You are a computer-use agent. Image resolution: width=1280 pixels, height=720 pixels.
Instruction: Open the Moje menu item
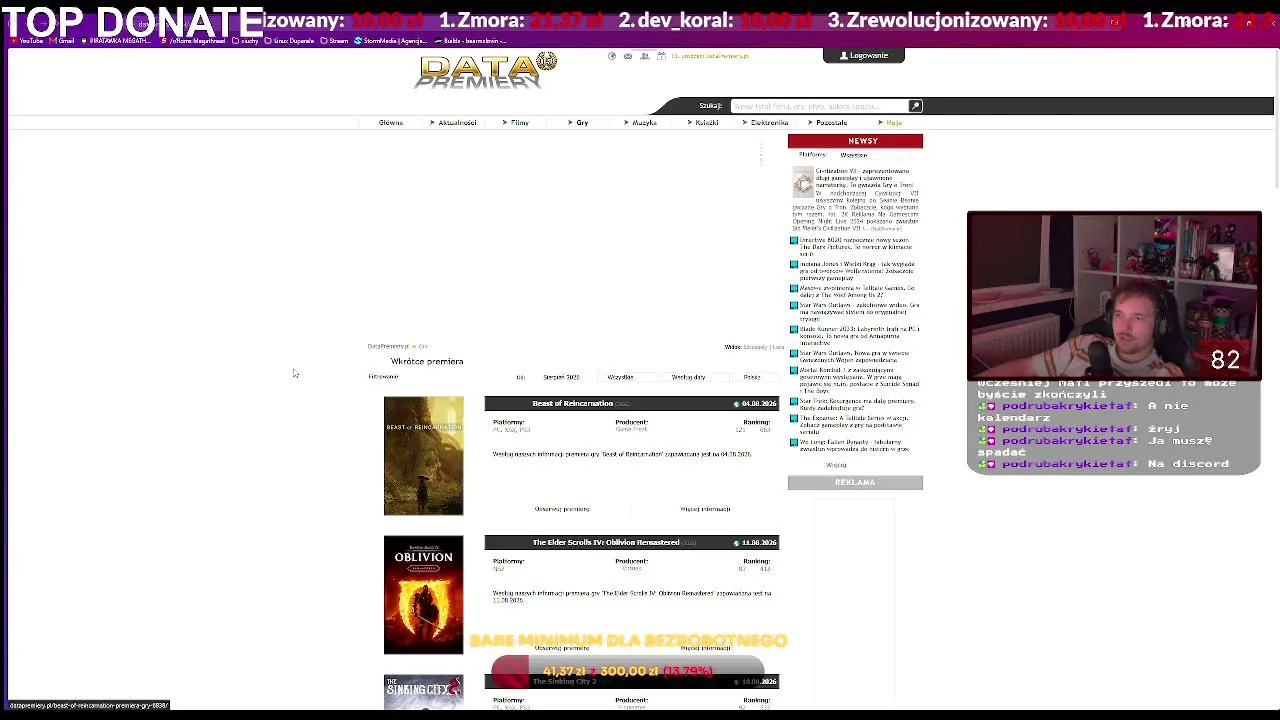pos(892,123)
